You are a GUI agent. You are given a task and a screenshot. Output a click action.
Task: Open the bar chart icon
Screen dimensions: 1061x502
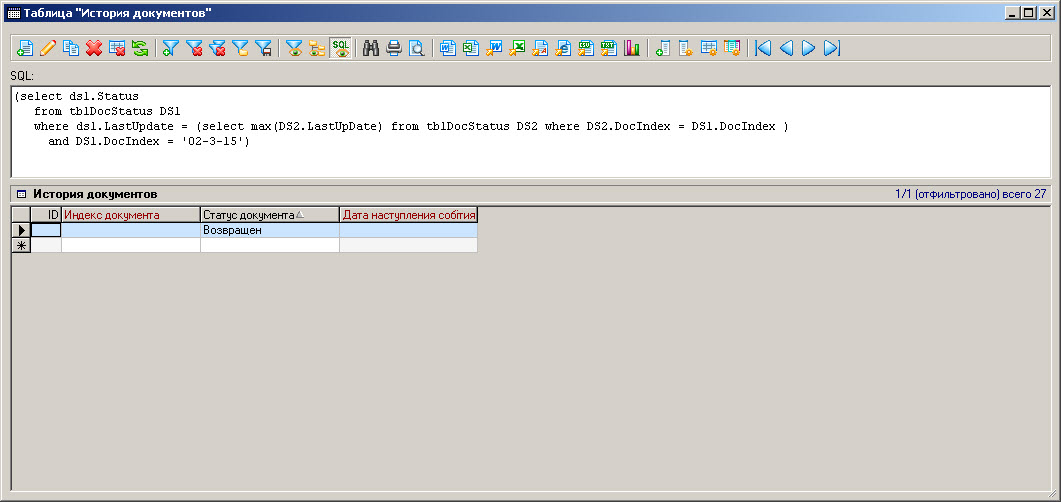(x=632, y=48)
